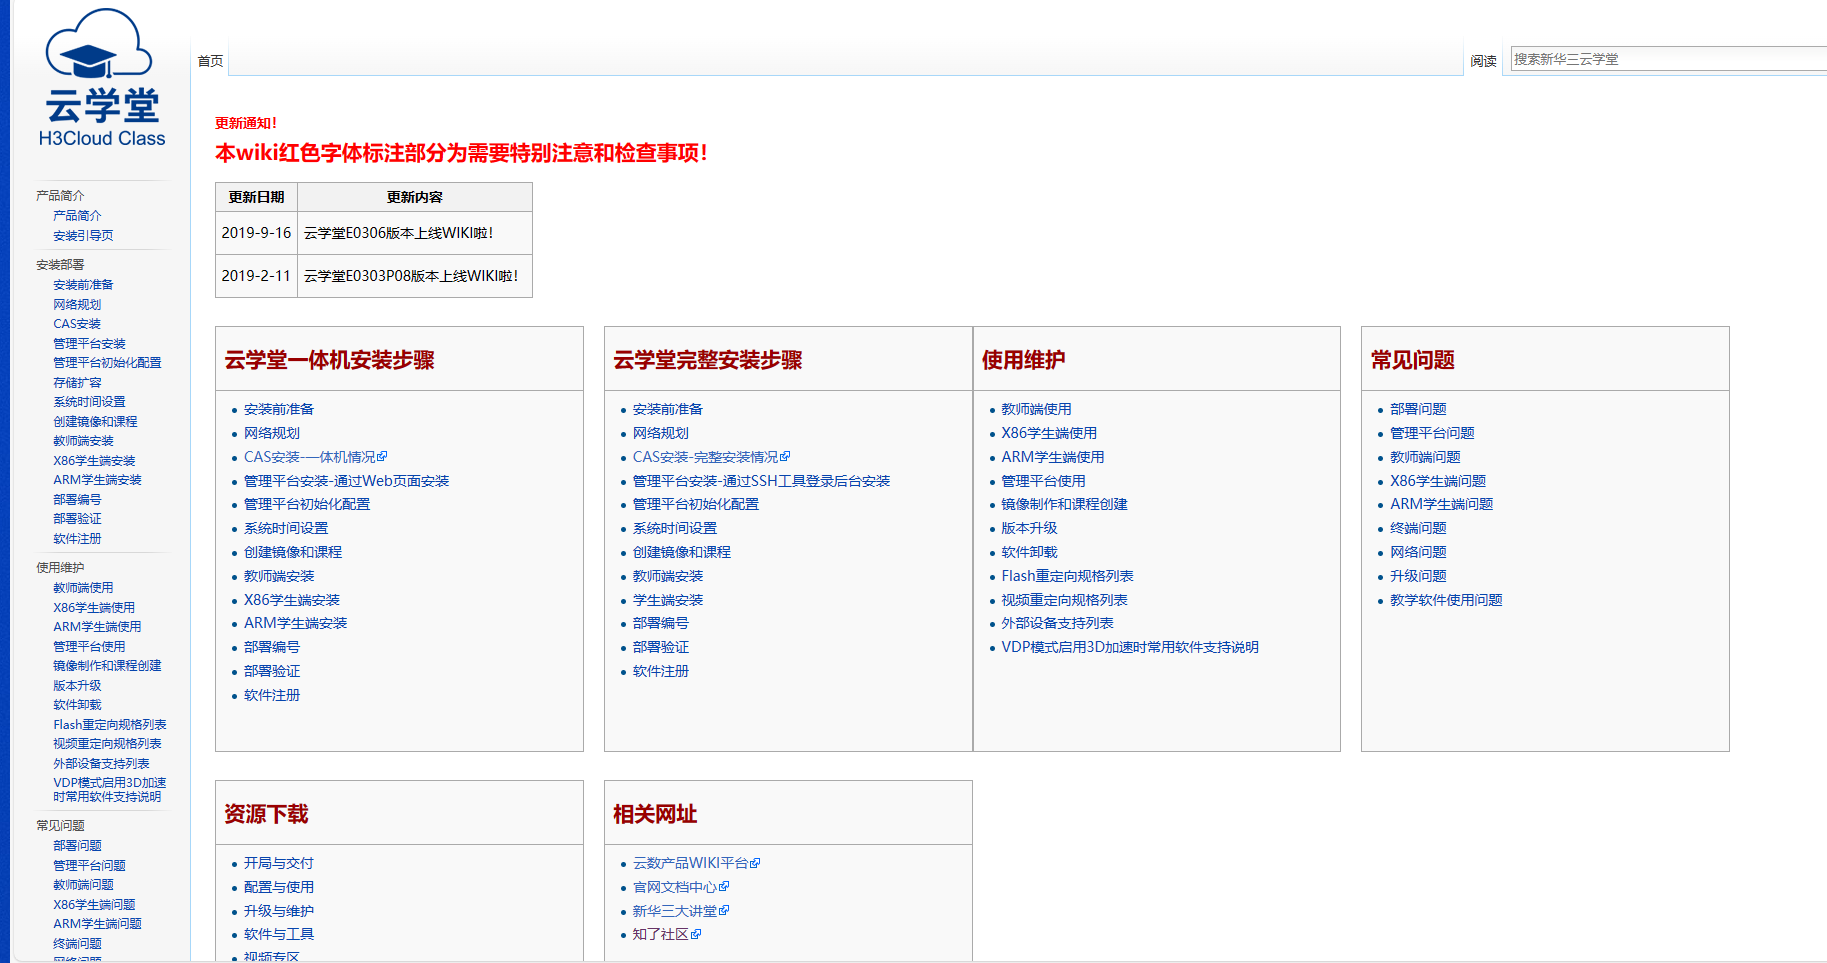The width and height of the screenshot is (1827, 963).
Task: Click 教师端安装 in the sidebar
Action: pyautogui.click(x=83, y=441)
